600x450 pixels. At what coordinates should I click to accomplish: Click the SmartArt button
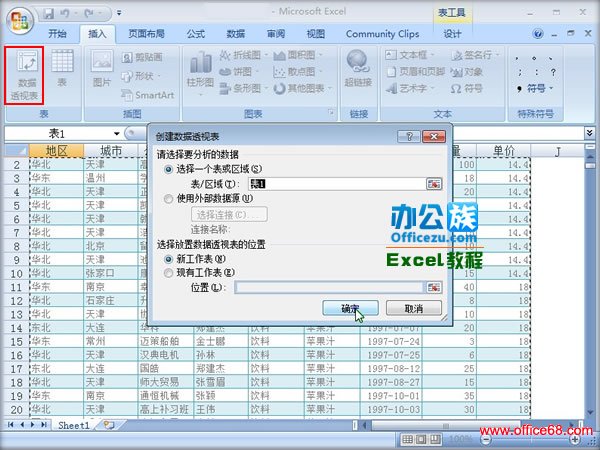[148, 95]
